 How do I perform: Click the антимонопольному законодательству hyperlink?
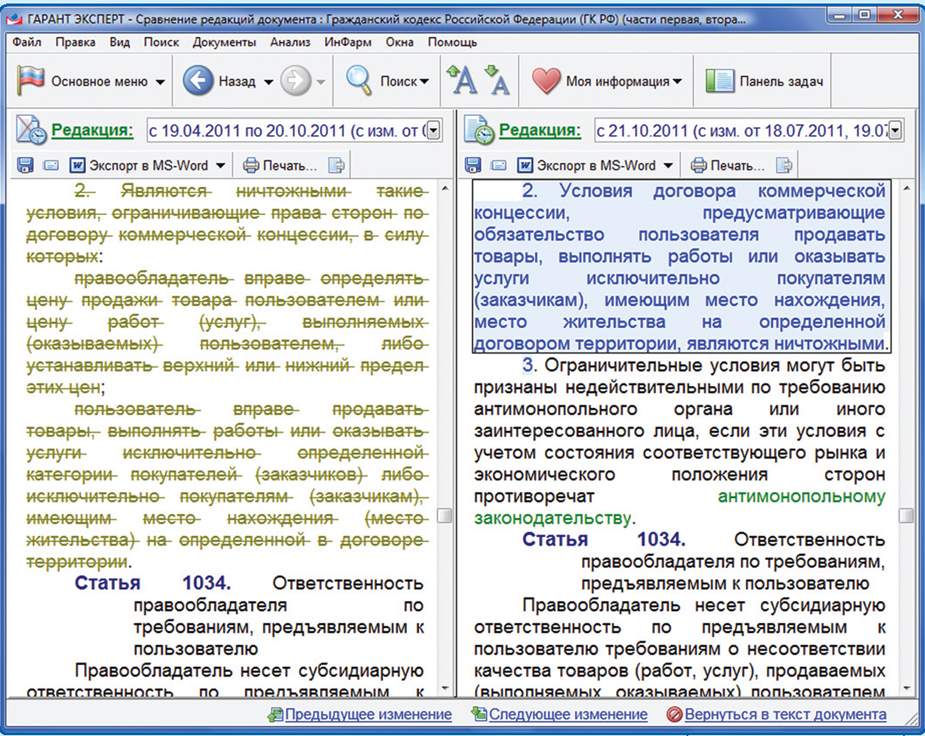tap(801, 496)
